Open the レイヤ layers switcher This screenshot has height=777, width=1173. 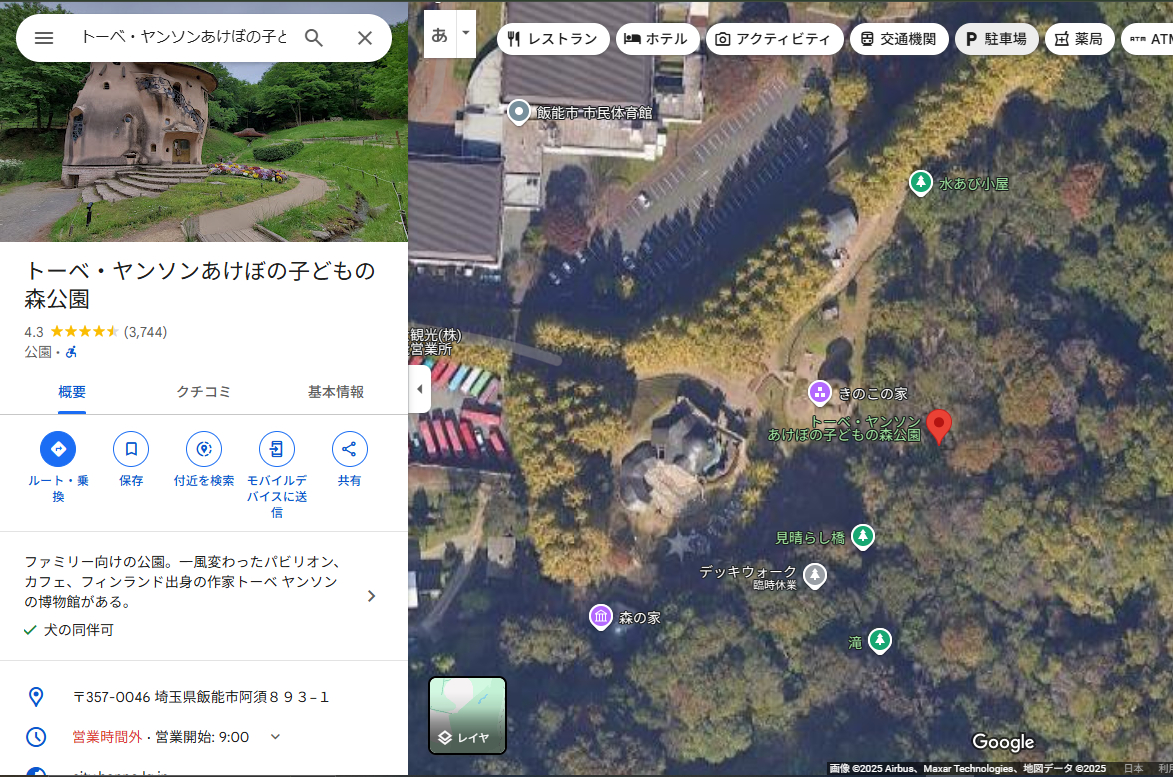[468, 715]
